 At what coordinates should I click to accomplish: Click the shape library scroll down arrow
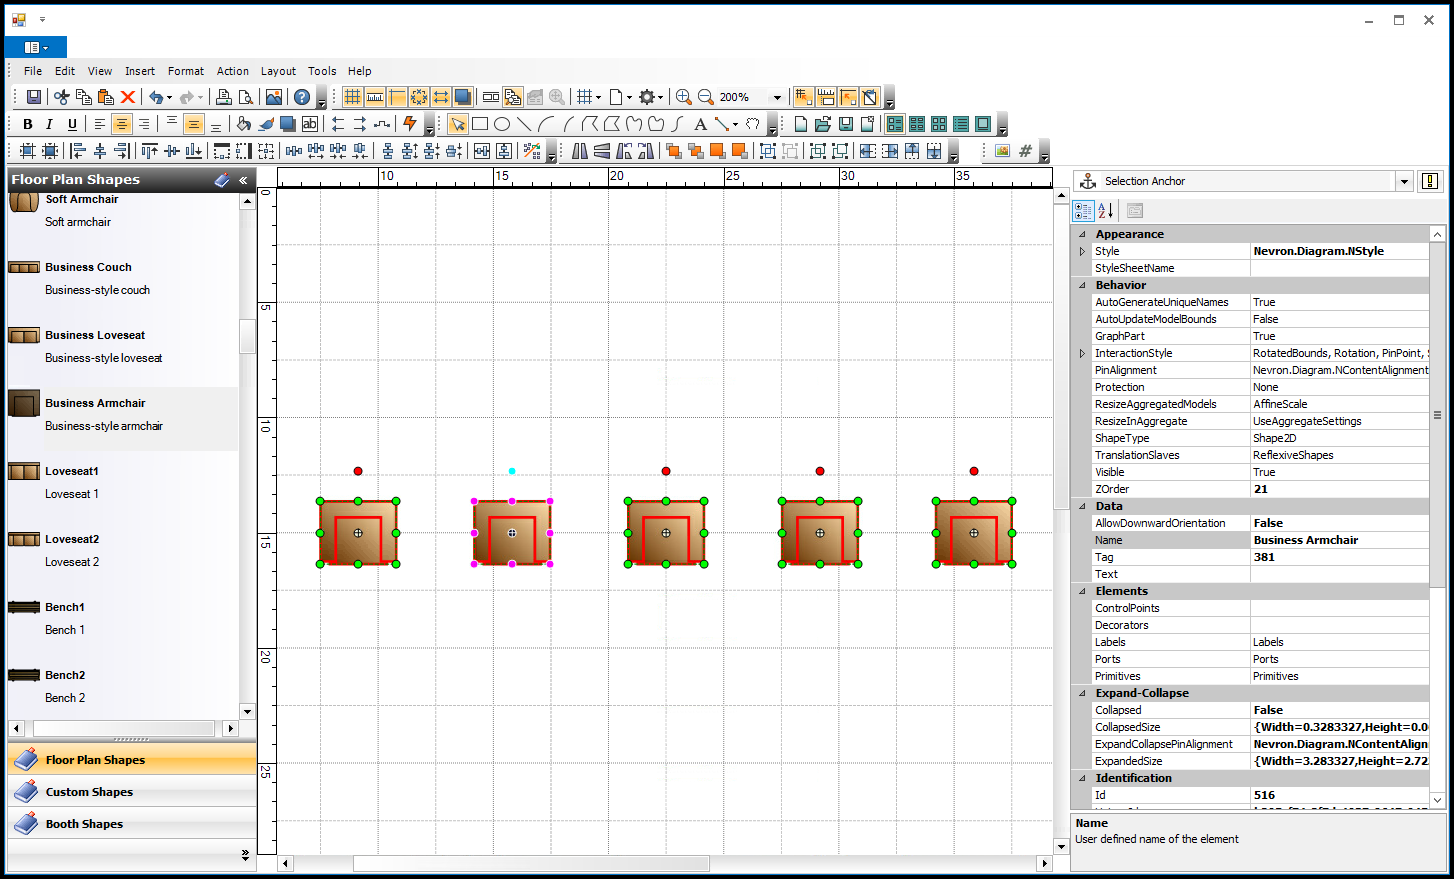coord(248,712)
